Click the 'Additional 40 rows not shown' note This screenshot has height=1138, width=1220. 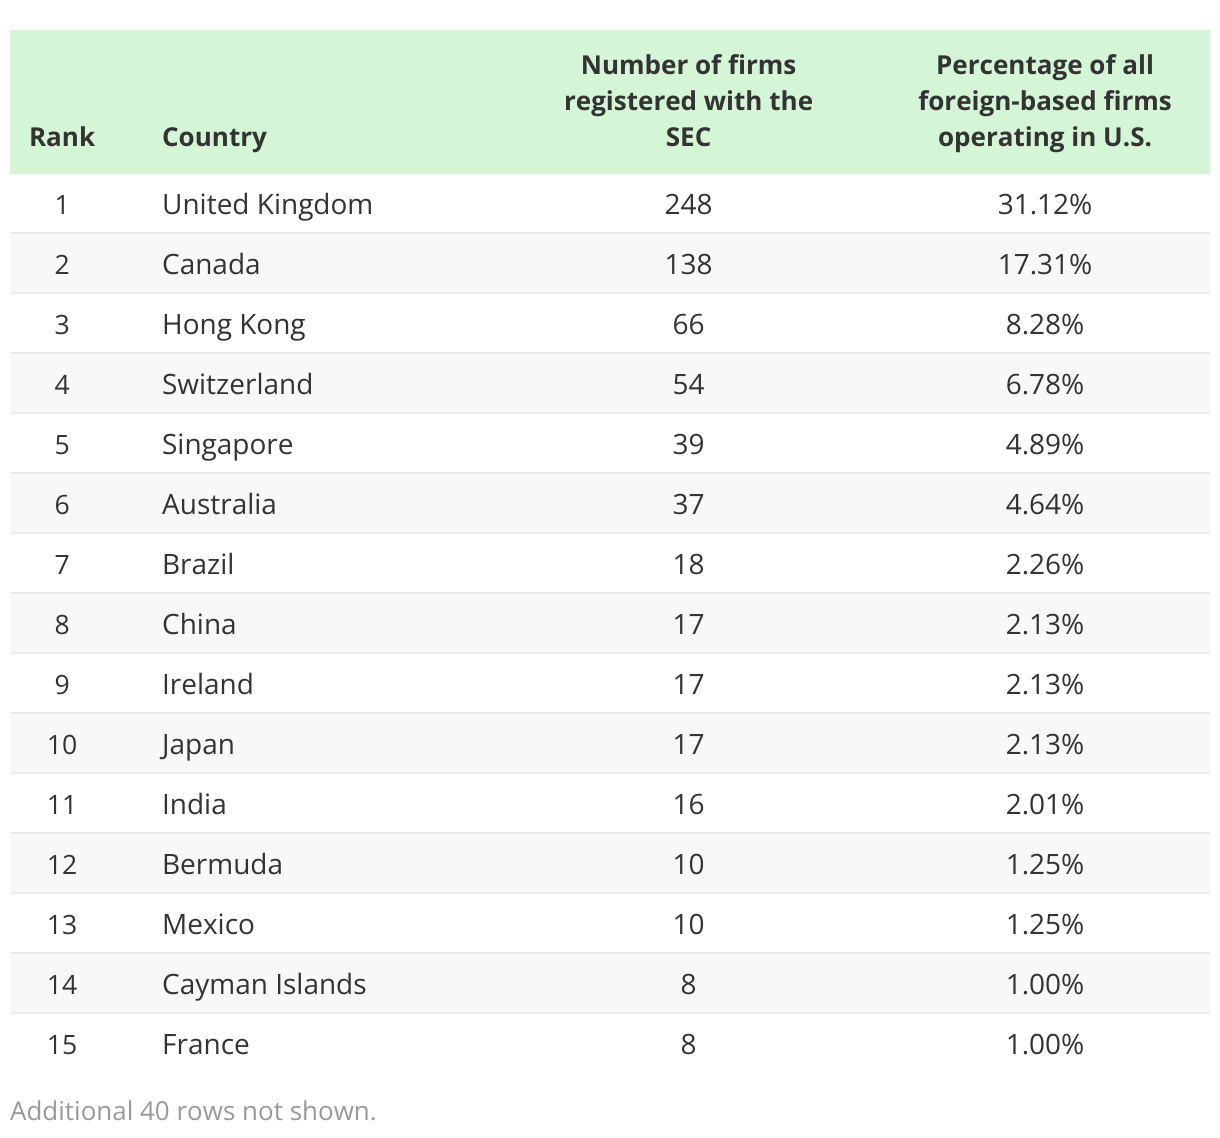click(193, 1111)
